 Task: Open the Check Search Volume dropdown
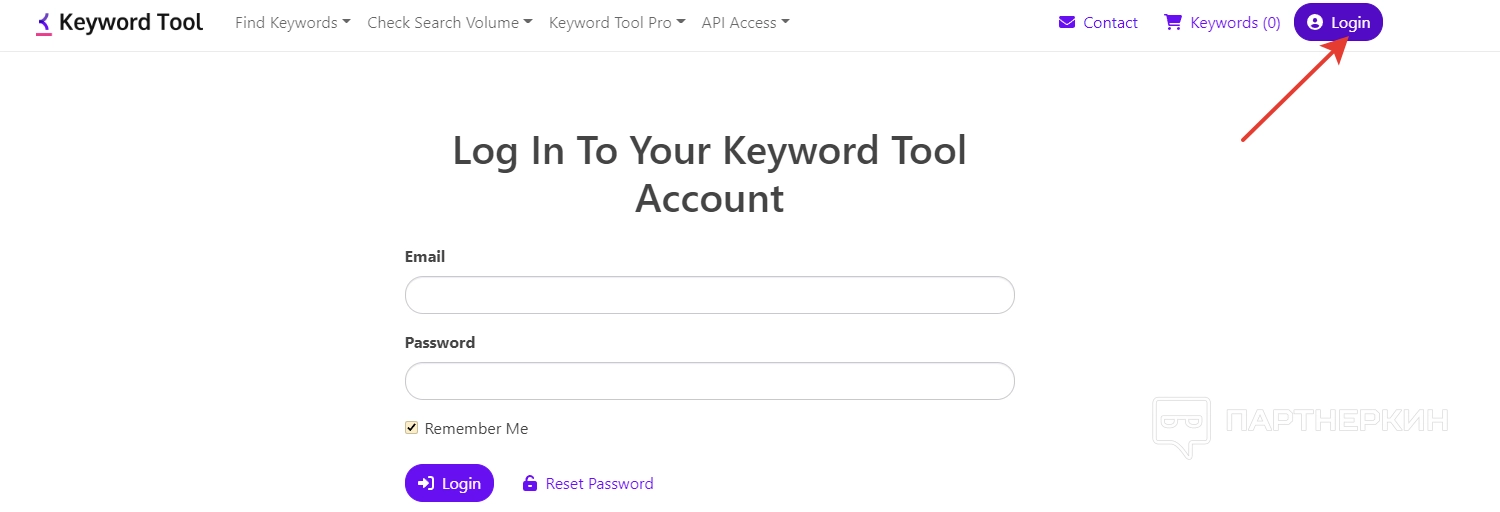tap(450, 22)
